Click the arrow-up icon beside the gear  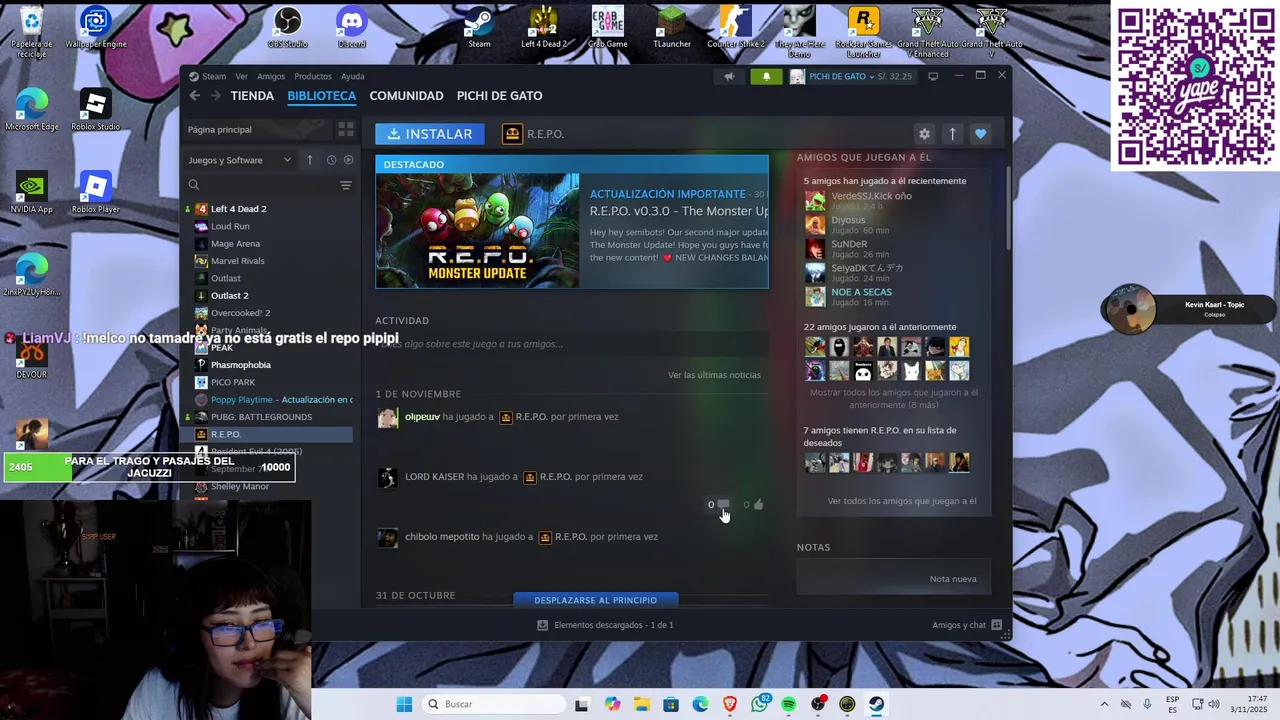click(x=952, y=134)
